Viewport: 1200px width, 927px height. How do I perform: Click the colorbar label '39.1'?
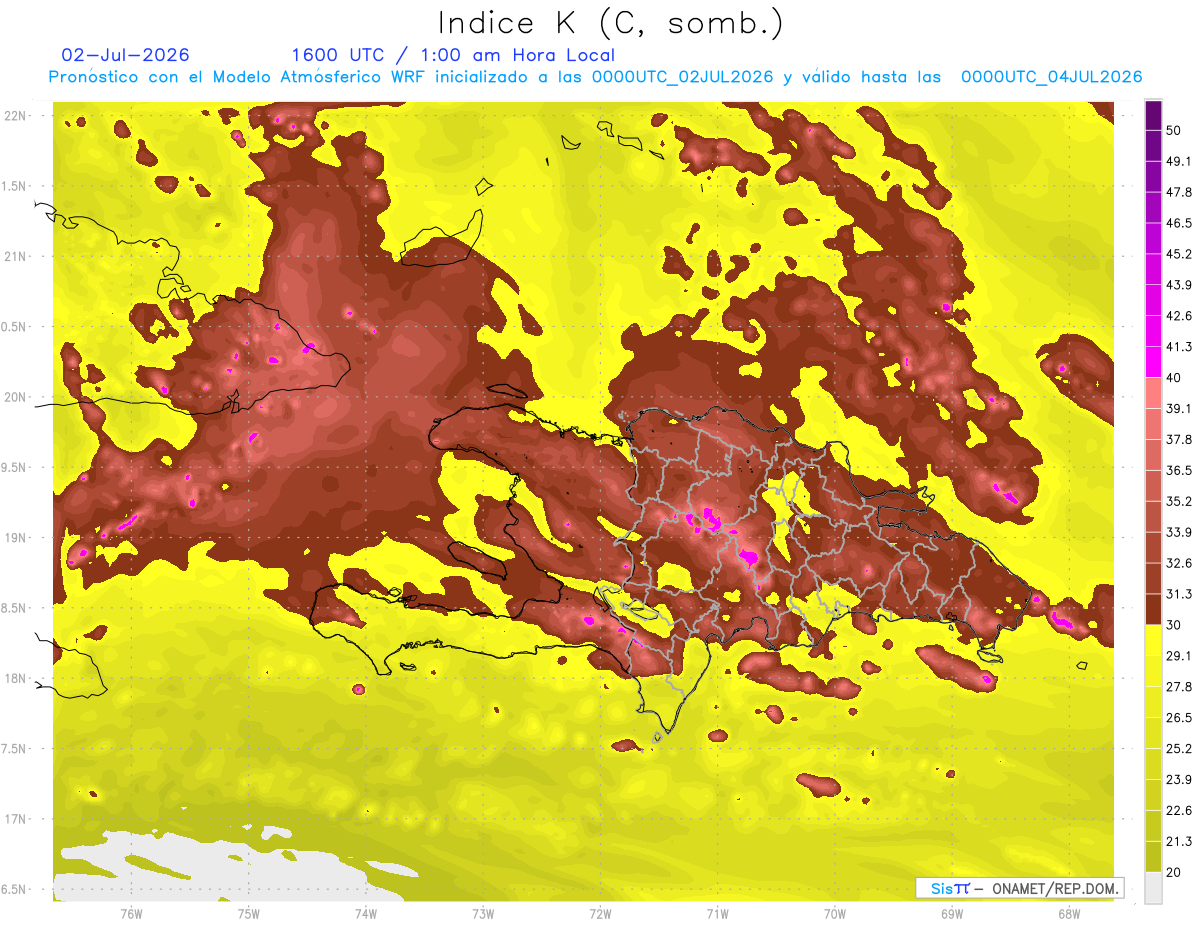1180,409
